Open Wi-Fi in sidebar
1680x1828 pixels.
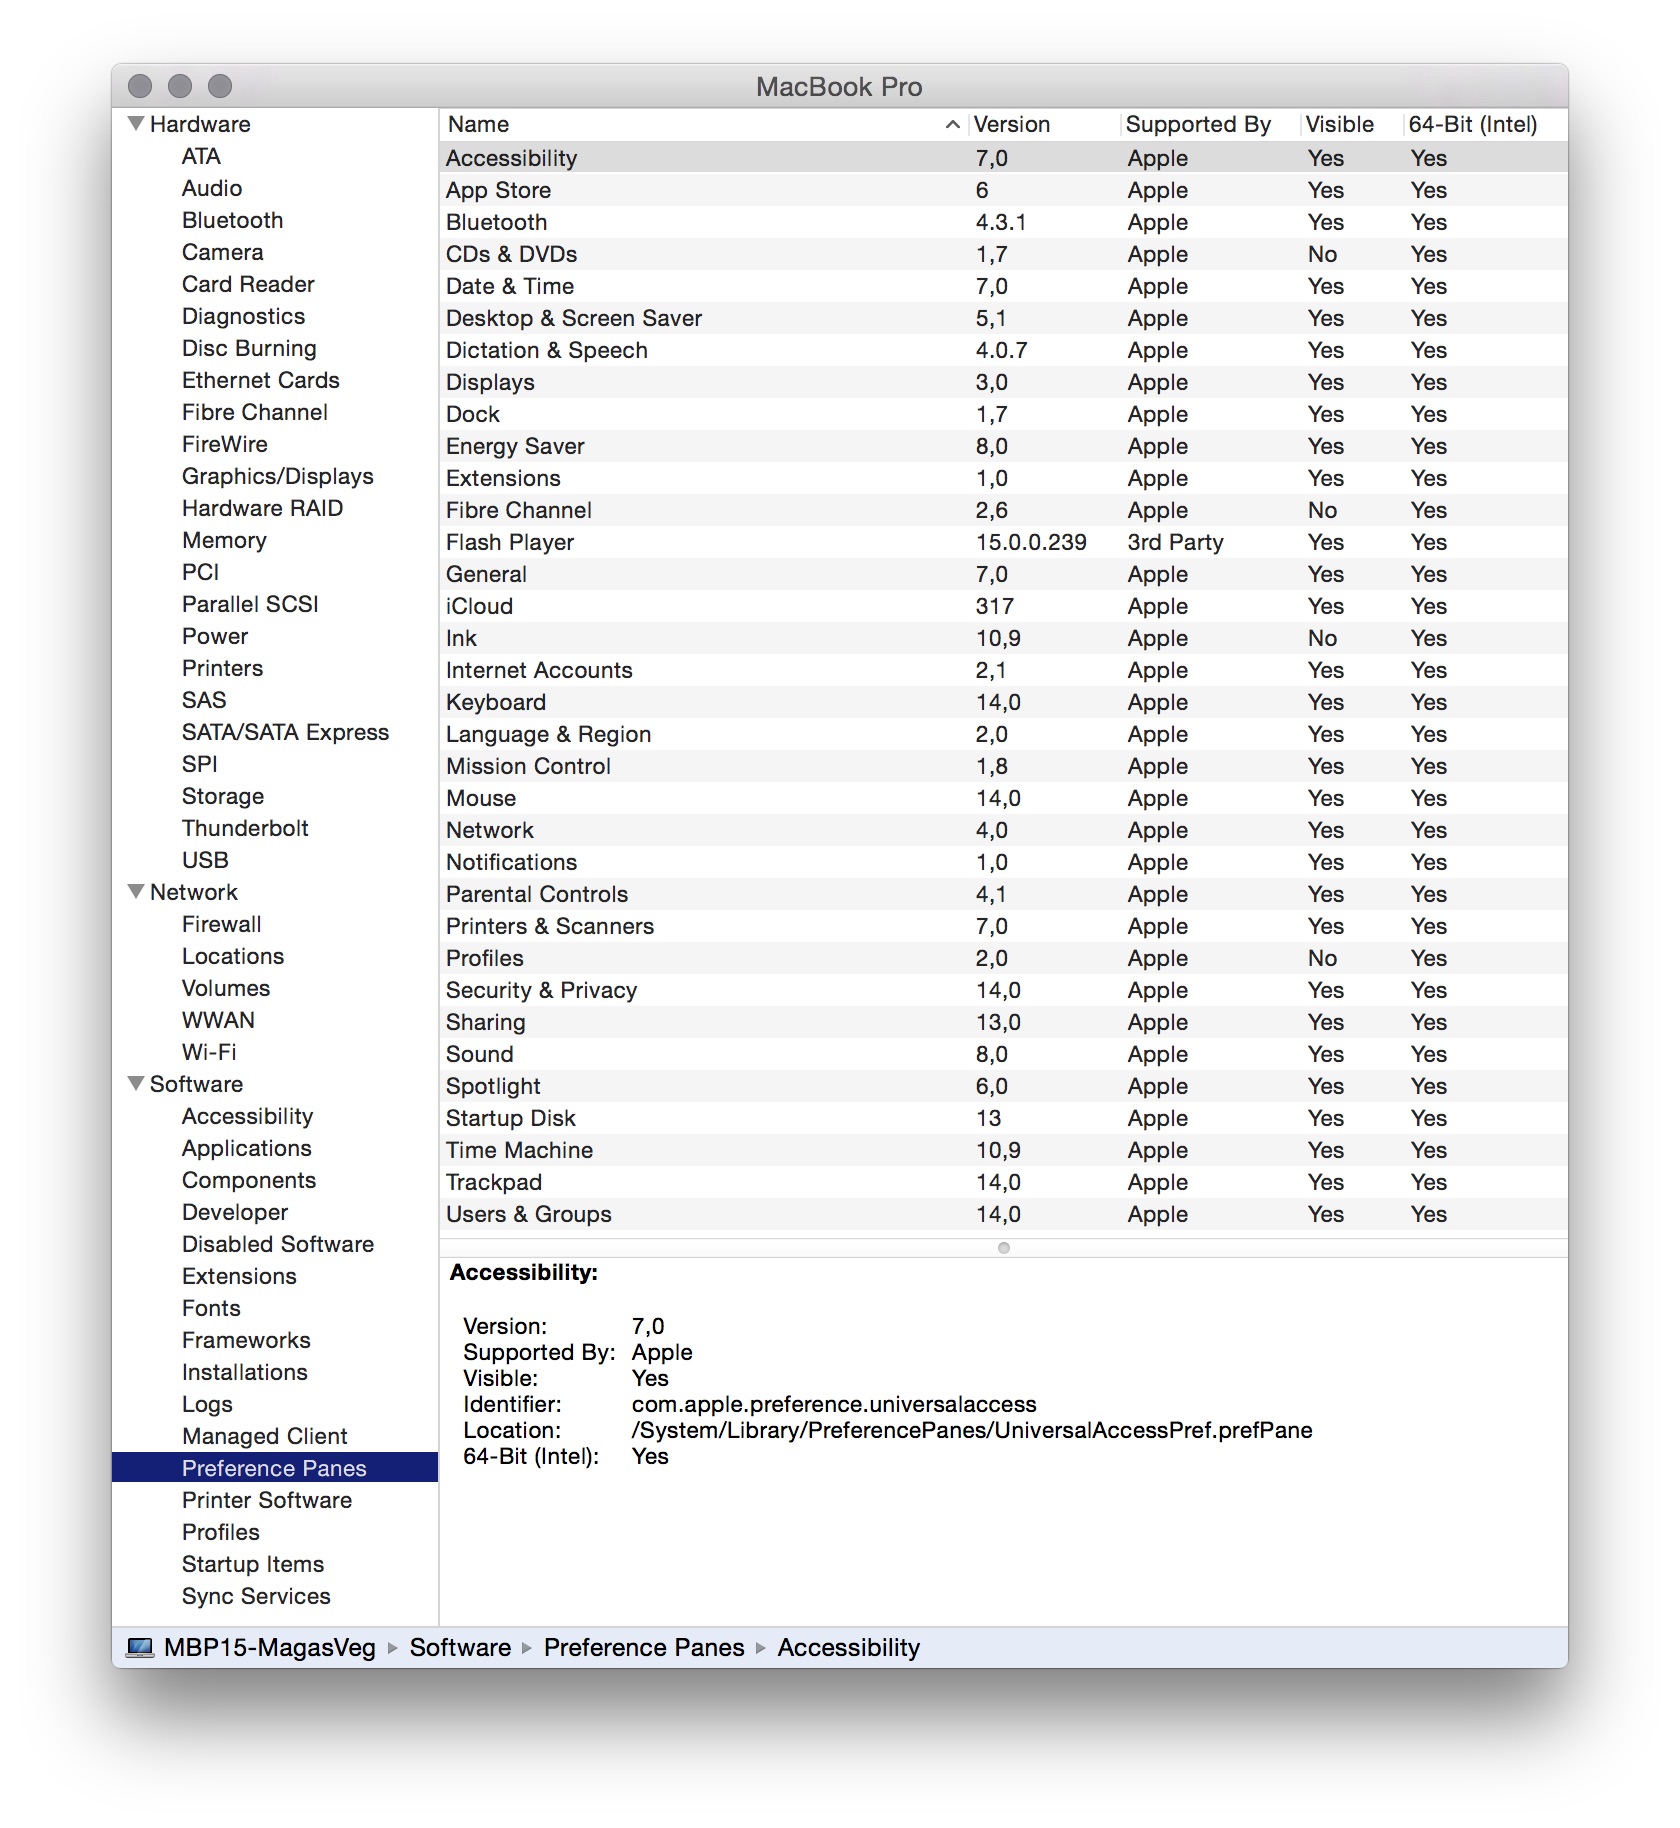209,1052
